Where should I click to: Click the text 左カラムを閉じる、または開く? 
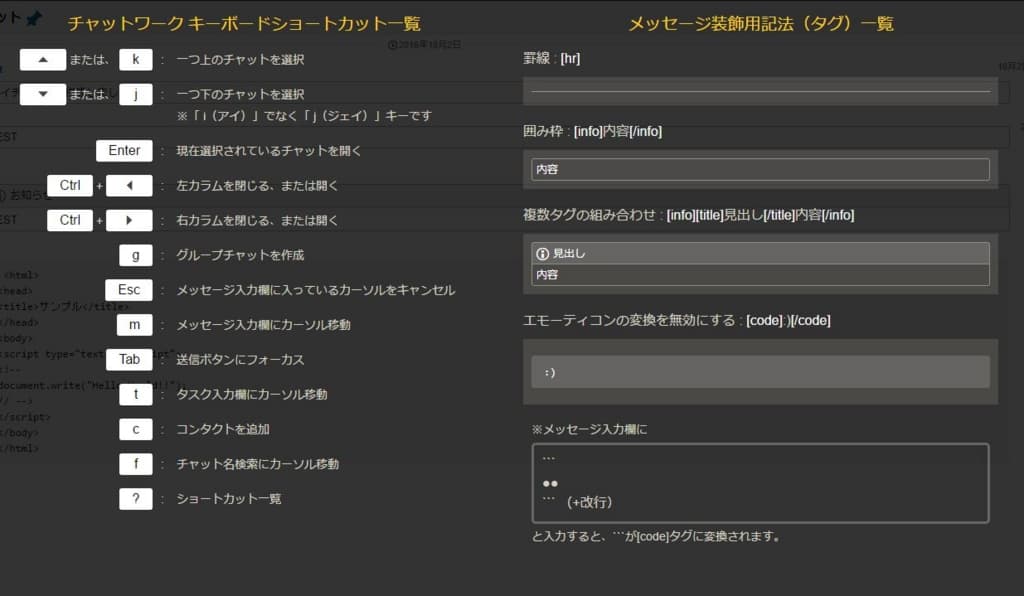(257, 185)
